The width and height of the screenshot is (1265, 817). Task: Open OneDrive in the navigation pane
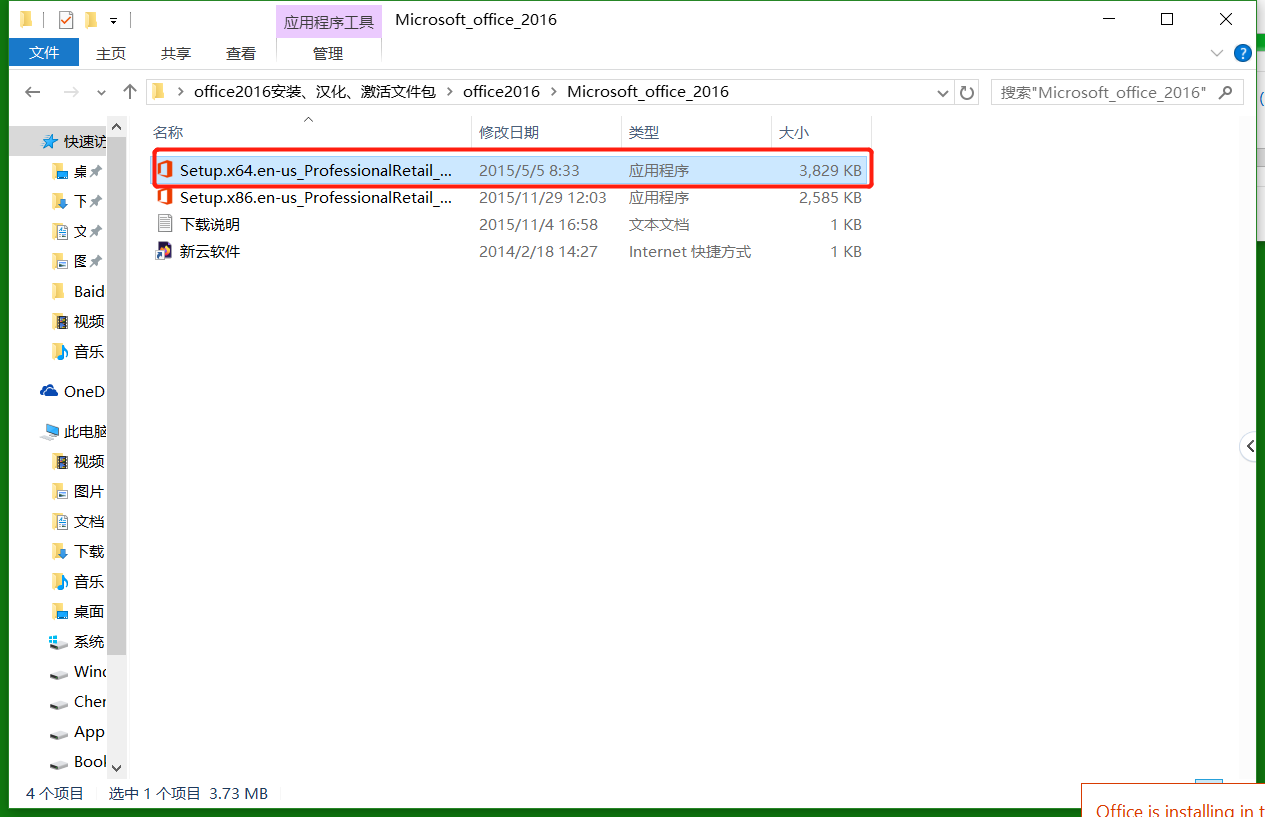(72, 391)
